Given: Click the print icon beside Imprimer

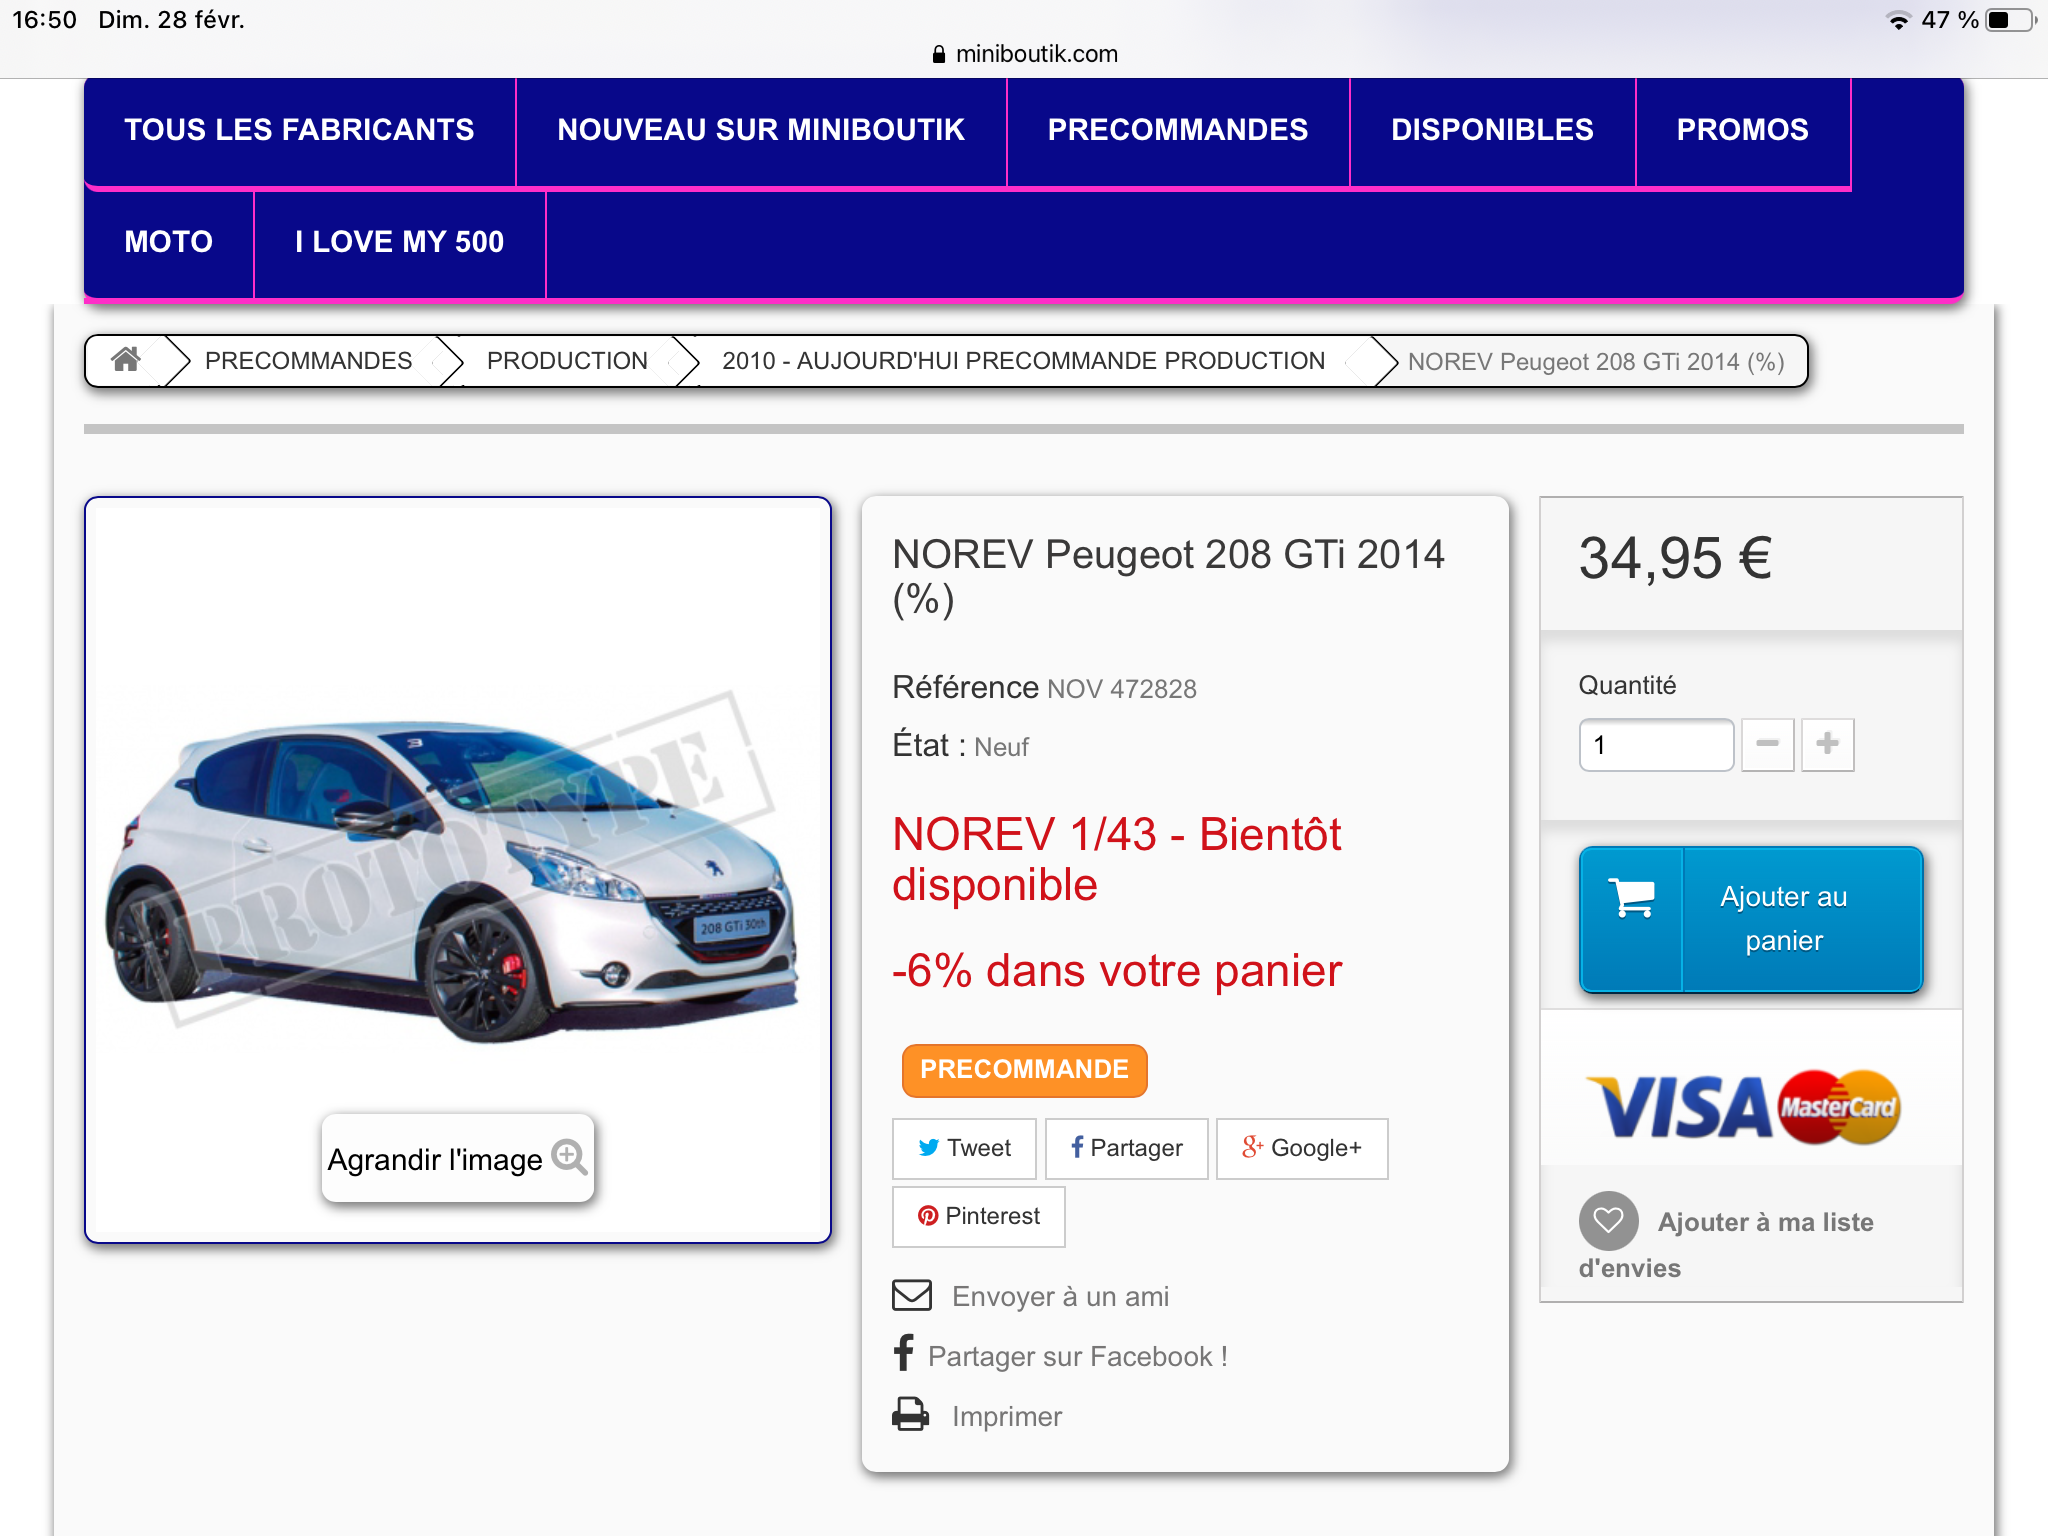Looking at the screenshot, I should pos(910,1415).
